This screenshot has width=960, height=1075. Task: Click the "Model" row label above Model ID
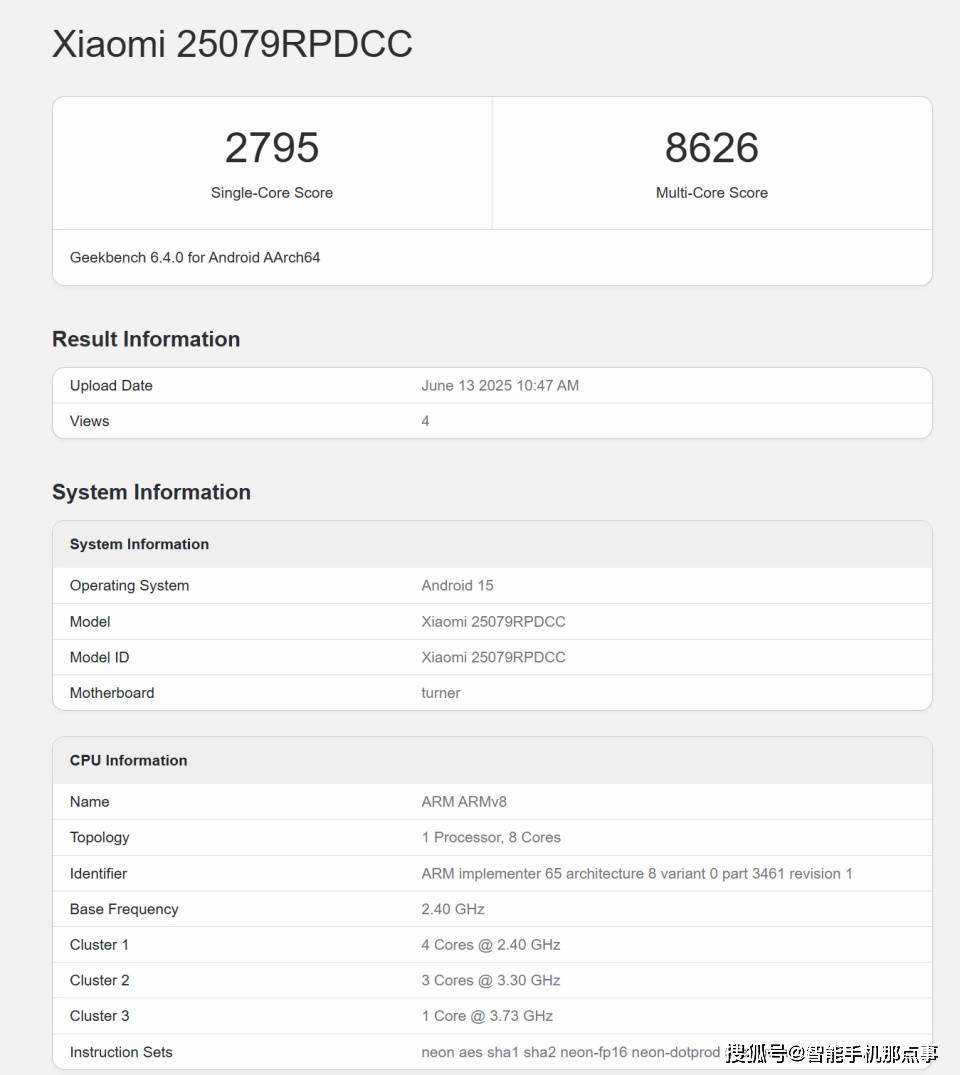coord(90,622)
